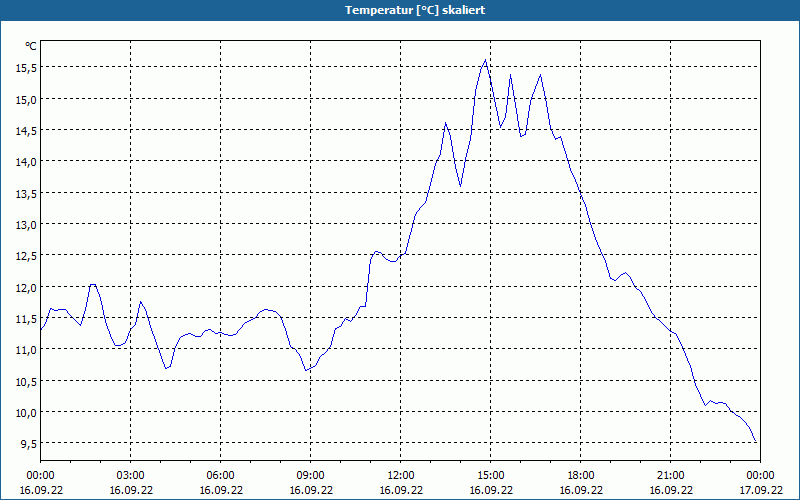Click the 16.09.22 date under 12:00
The image size is (800, 500).
coord(401,490)
